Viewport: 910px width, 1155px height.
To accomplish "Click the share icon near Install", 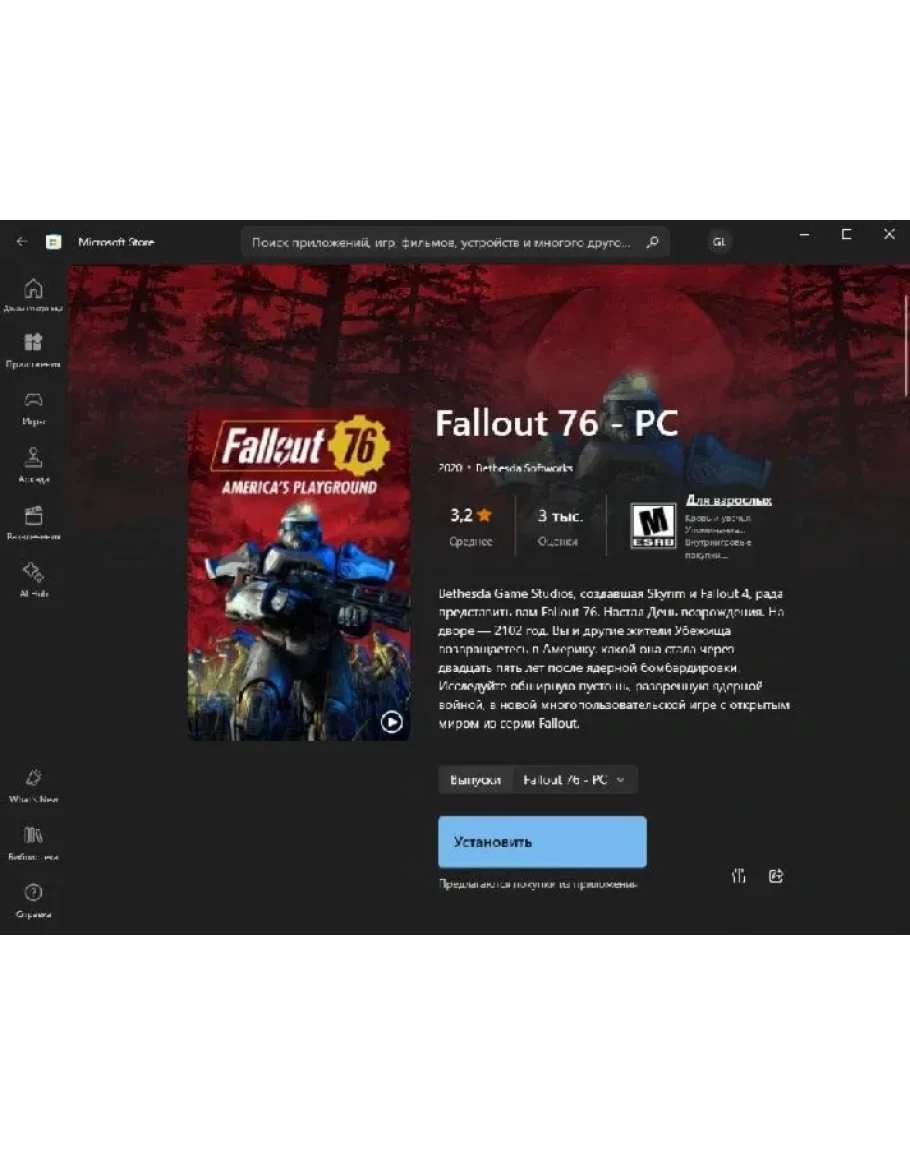I will (x=776, y=876).
